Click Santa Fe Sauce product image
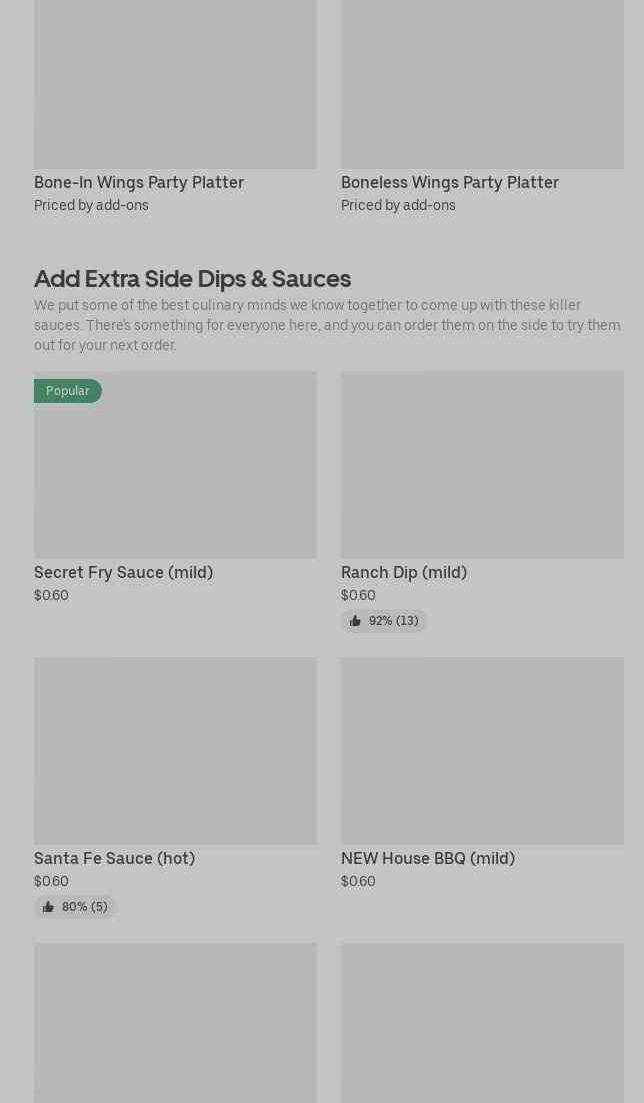Image resolution: width=644 pixels, height=1103 pixels. (x=175, y=751)
